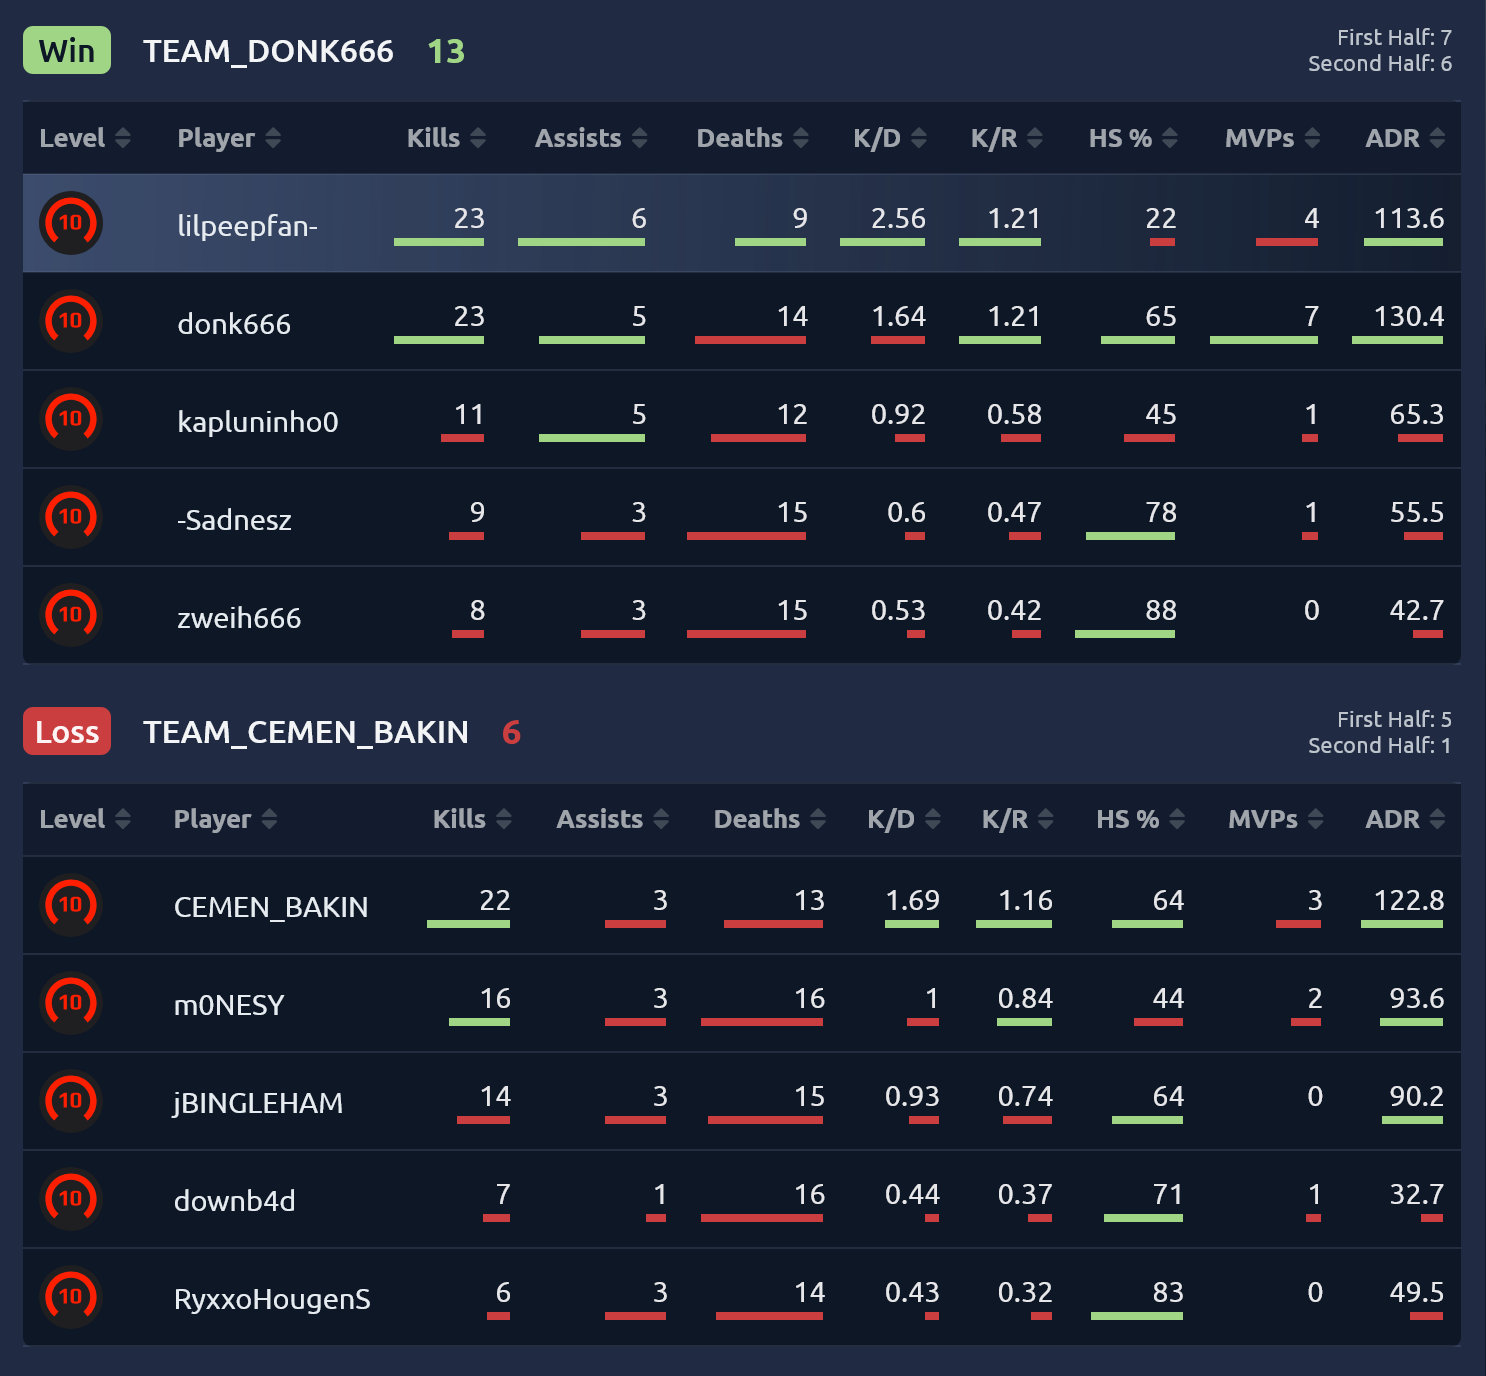Screen dimensions: 1486x1376
Task: Sort TEAM_CEMEN_BAKIN table by HS %
Action: 1141,819
